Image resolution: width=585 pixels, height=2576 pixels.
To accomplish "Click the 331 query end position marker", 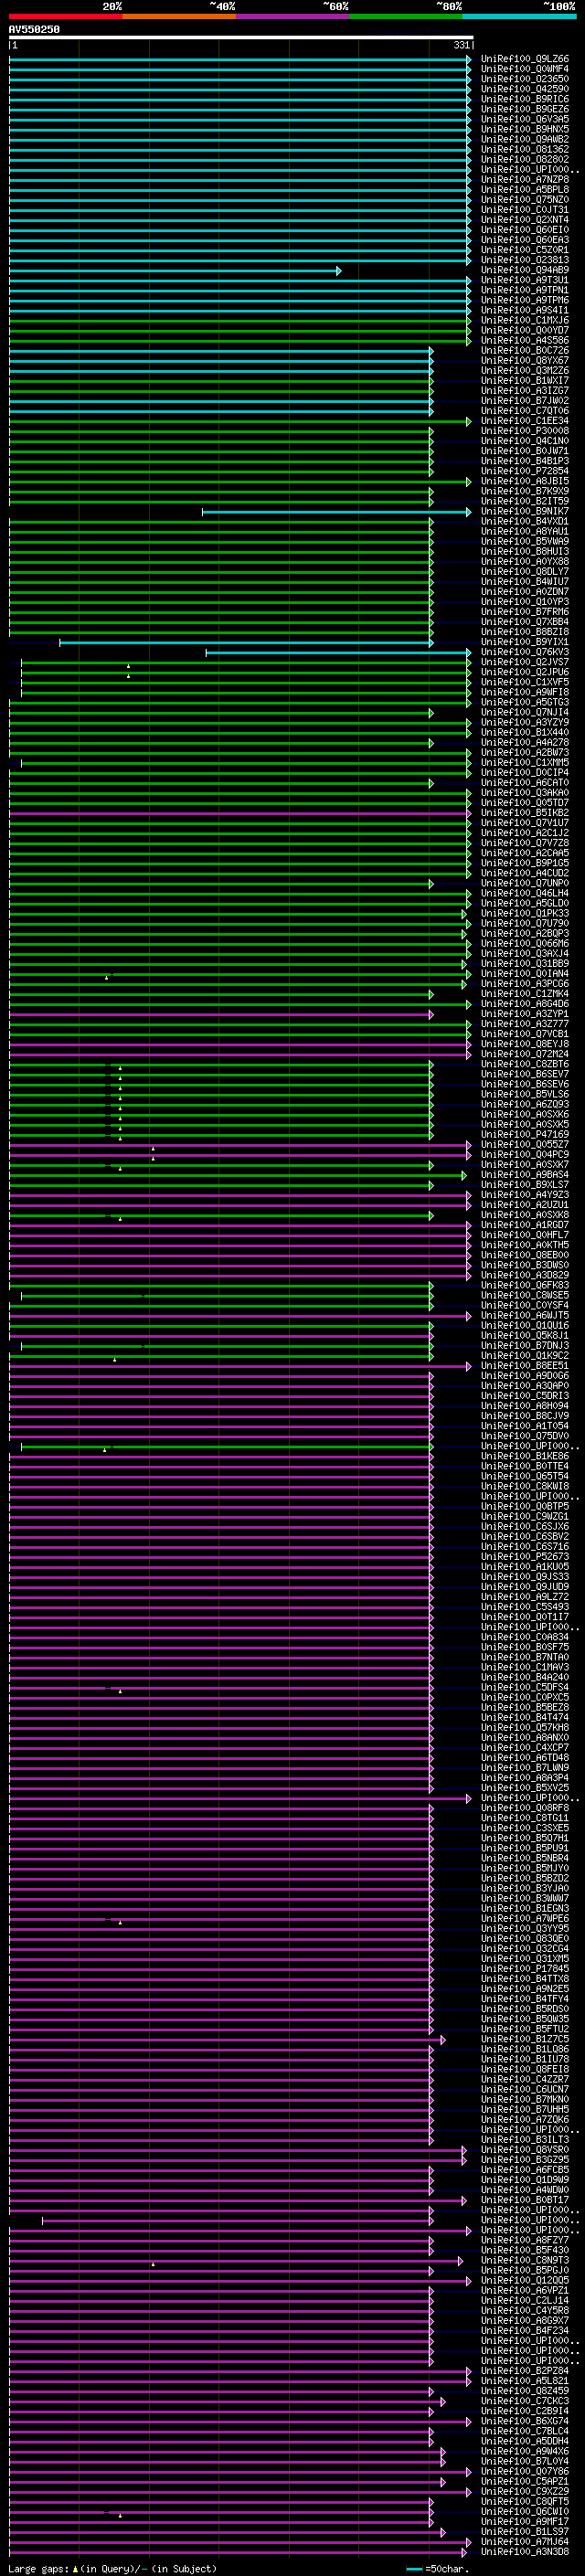I will (x=461, y=45).
